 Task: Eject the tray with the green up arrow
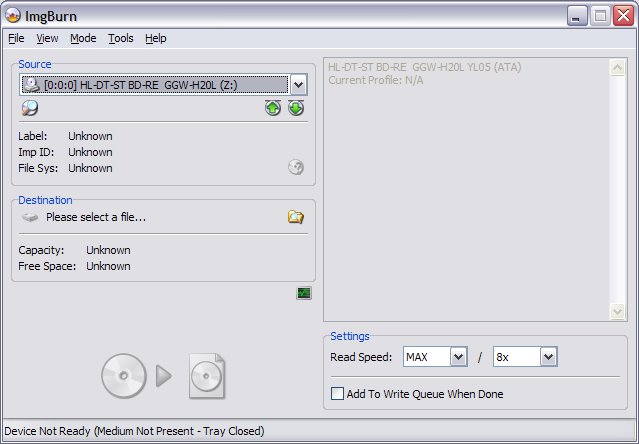pos(273,108)
